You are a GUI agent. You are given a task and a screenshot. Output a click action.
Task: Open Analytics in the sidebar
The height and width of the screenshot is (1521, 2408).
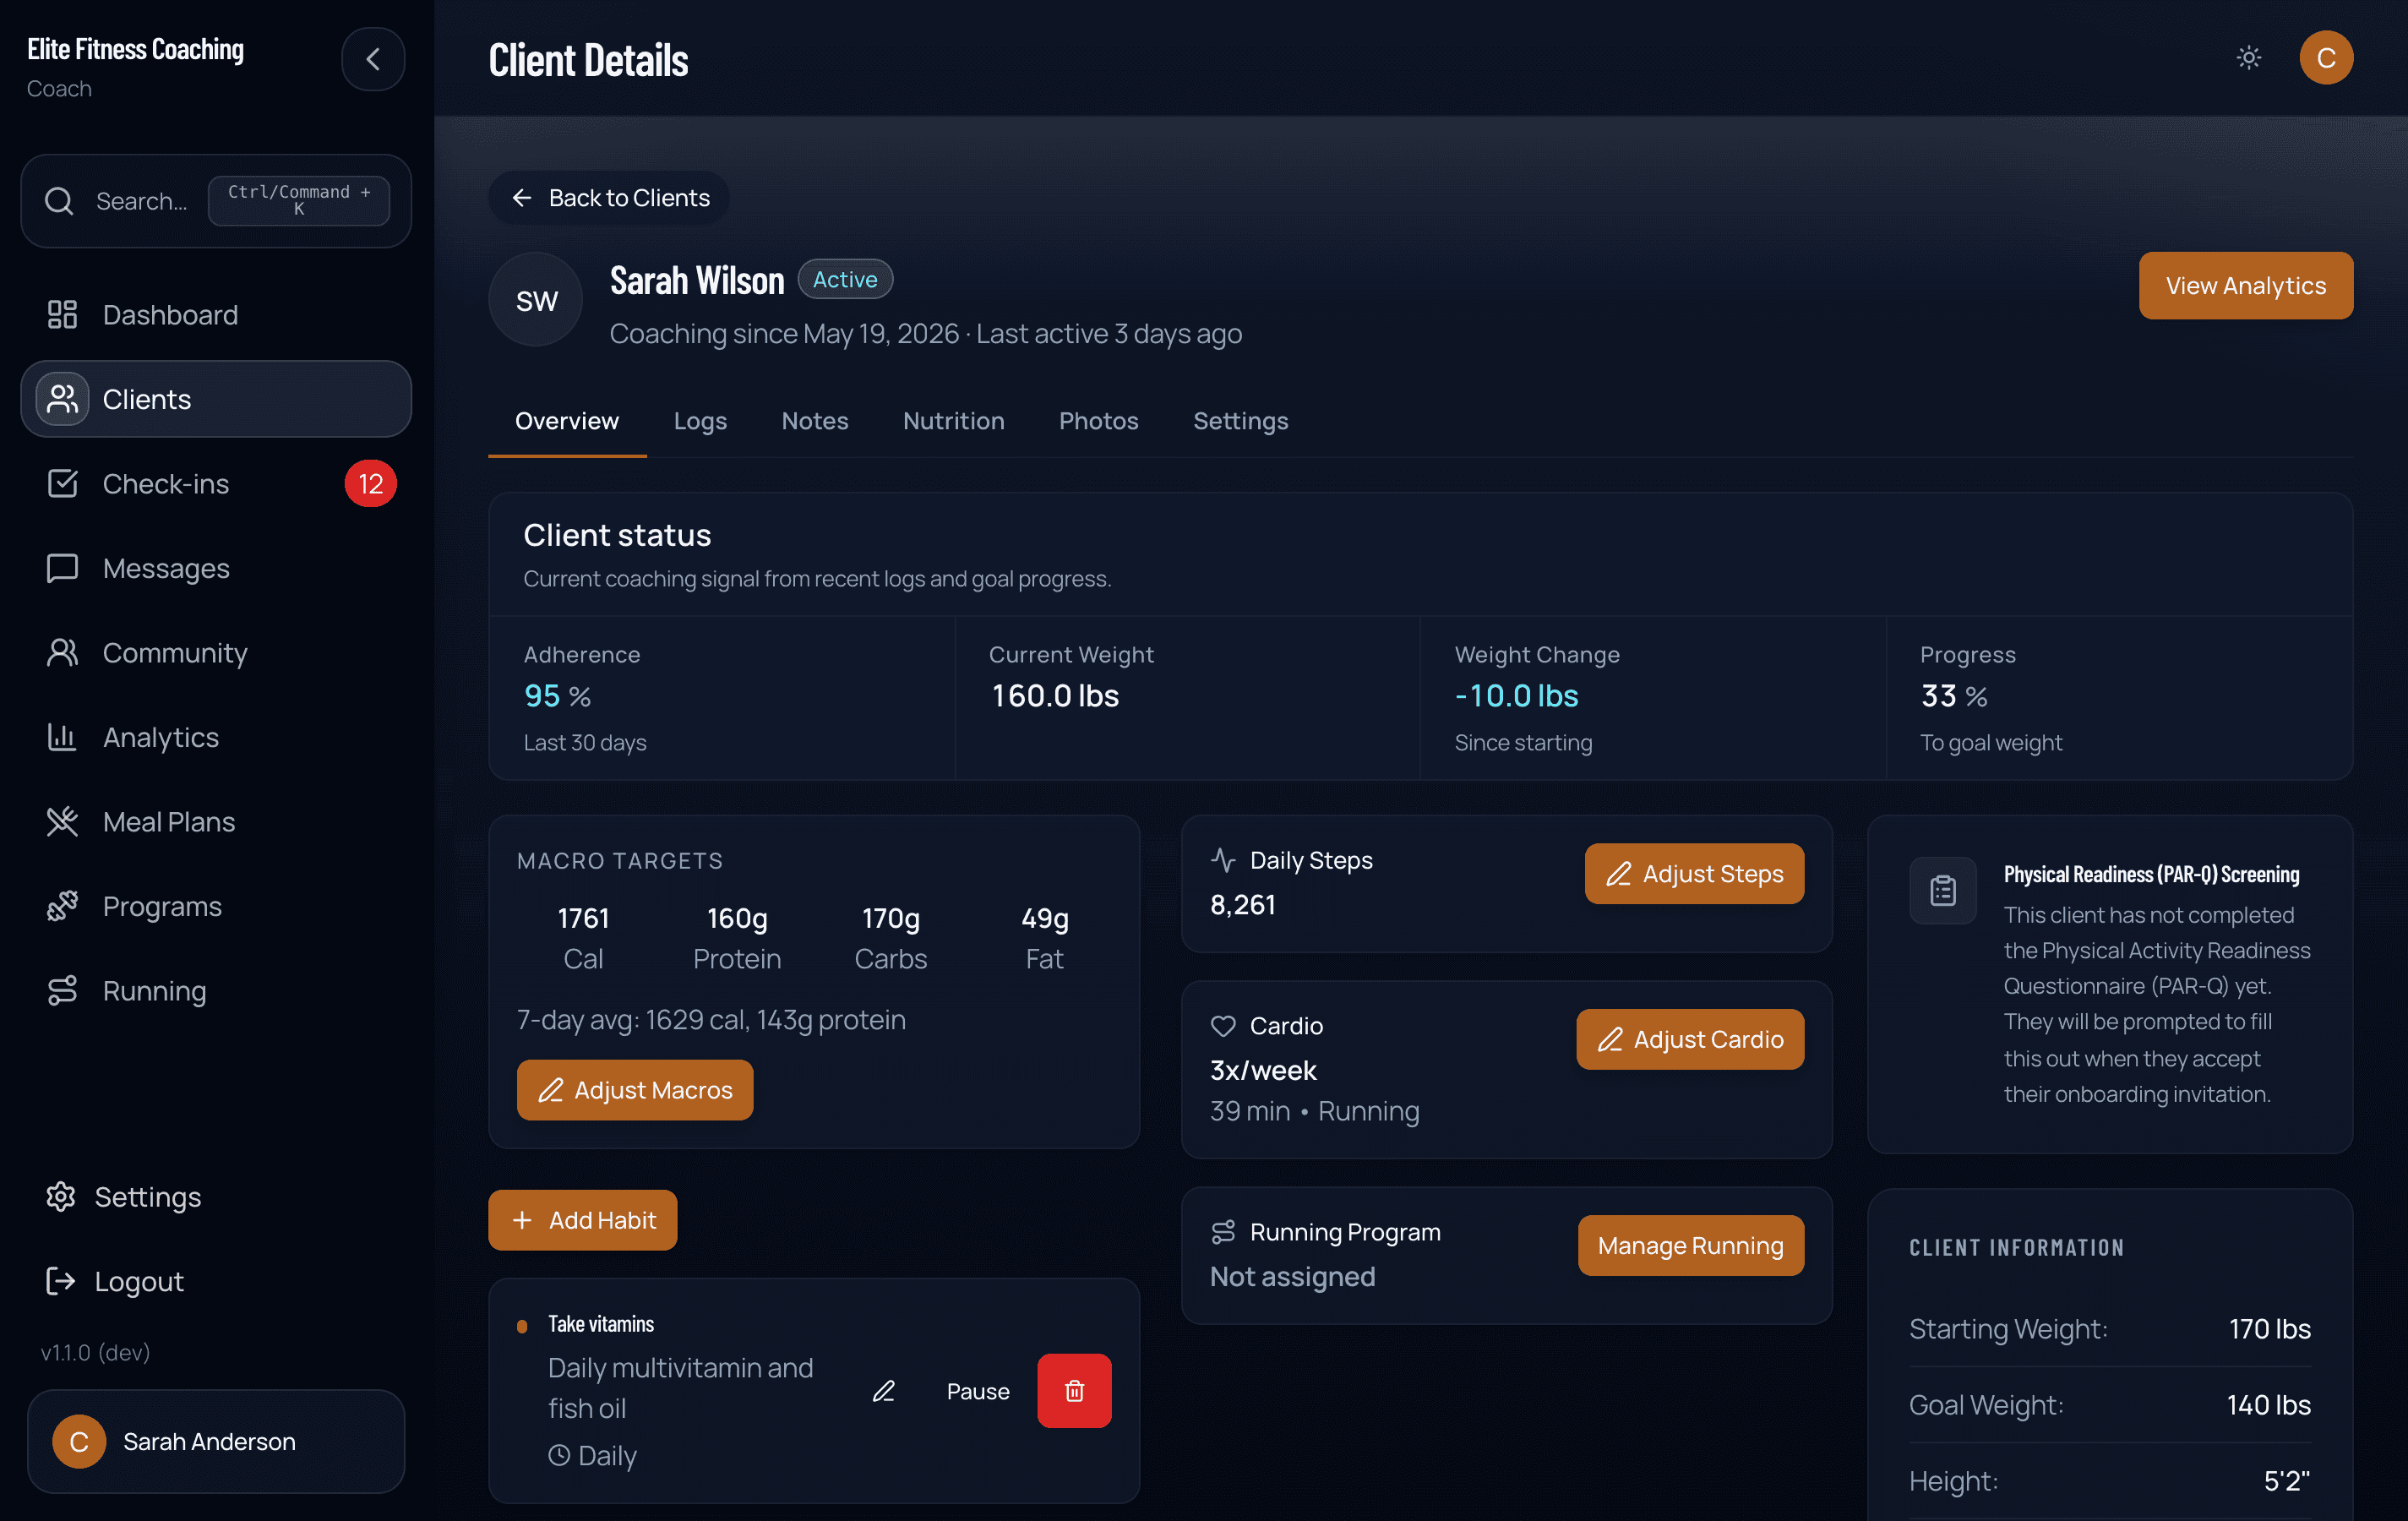[216, 737]
